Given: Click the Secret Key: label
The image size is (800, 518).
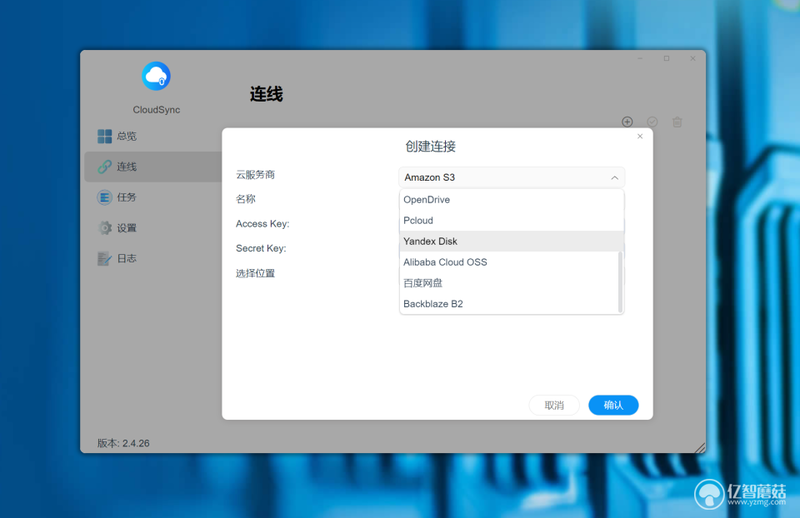Looking at the screenshot, I should pos(261,248).
